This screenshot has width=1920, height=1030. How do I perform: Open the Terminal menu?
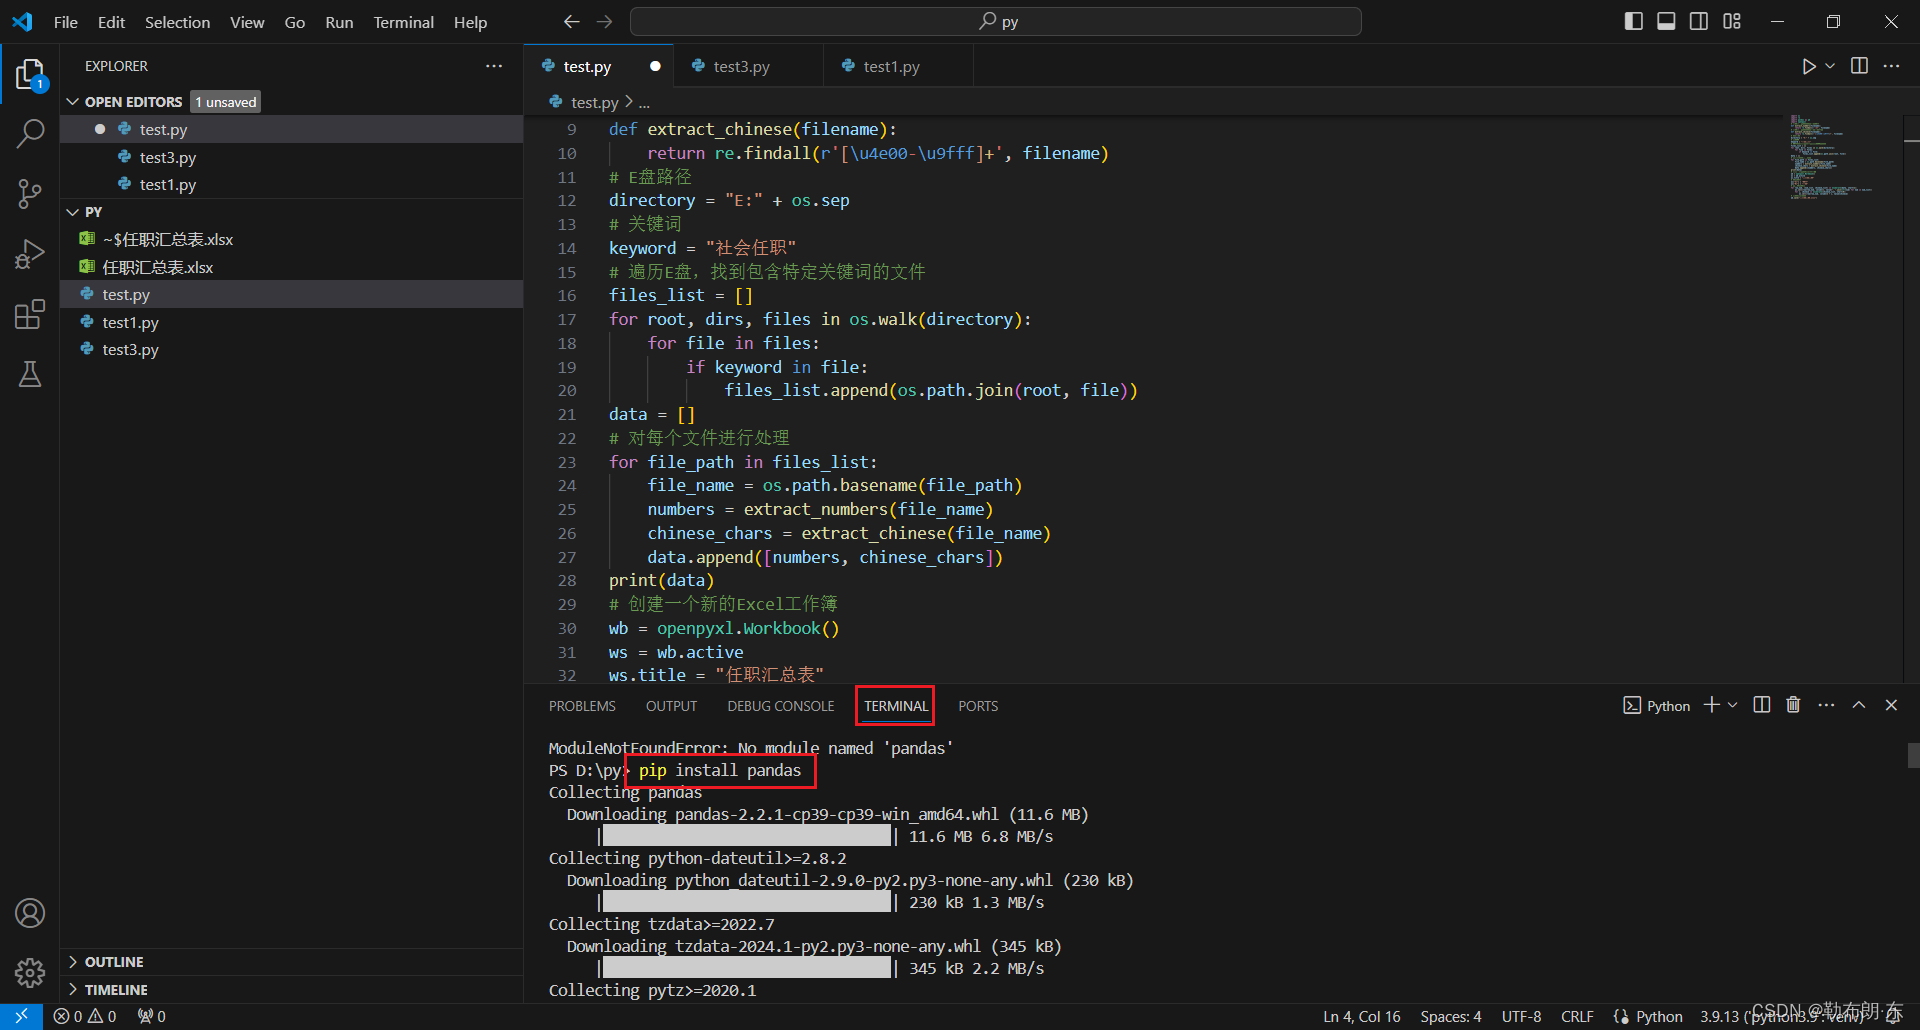click(404, 22)
